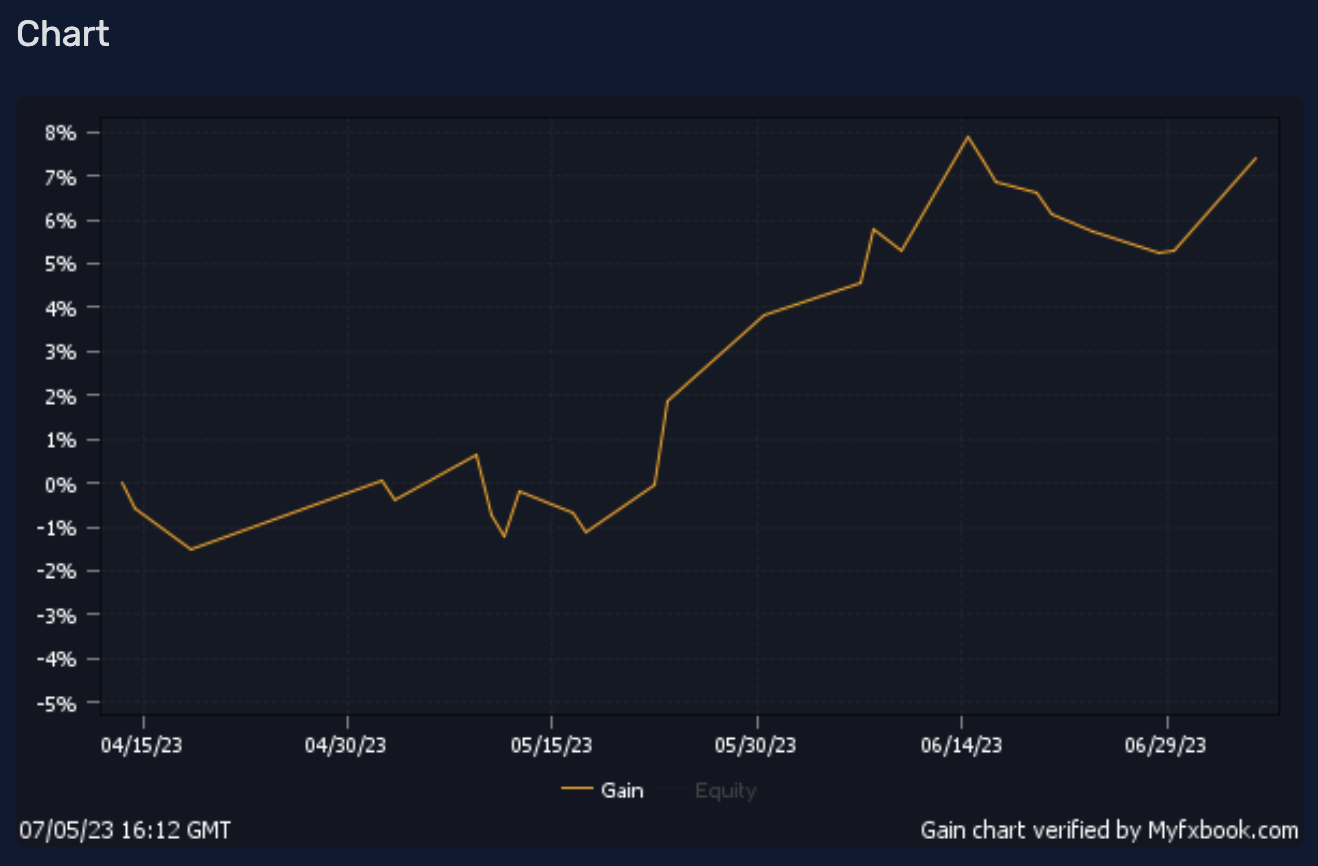Click the gain line's highest peak near 8%
1318x866 pixels.
point(967,136)
